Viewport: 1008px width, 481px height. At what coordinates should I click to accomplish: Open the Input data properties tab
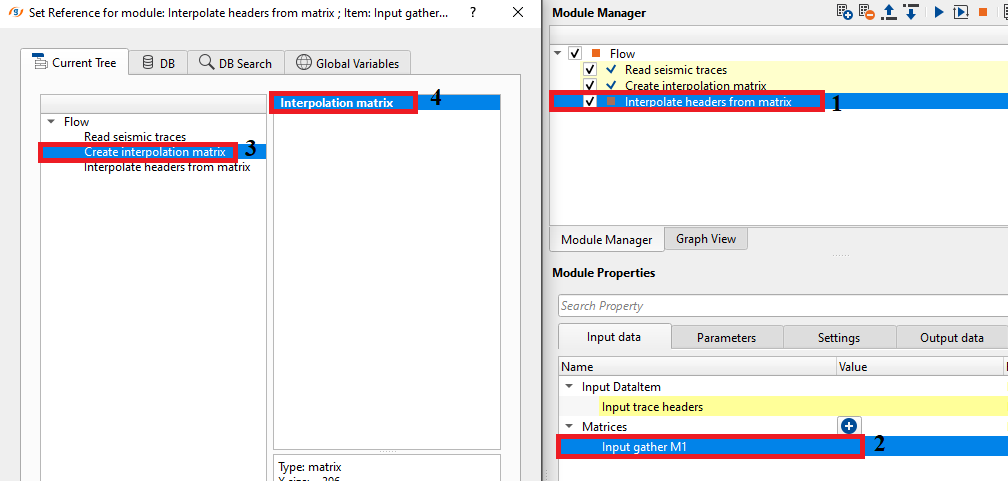[615, 337]
